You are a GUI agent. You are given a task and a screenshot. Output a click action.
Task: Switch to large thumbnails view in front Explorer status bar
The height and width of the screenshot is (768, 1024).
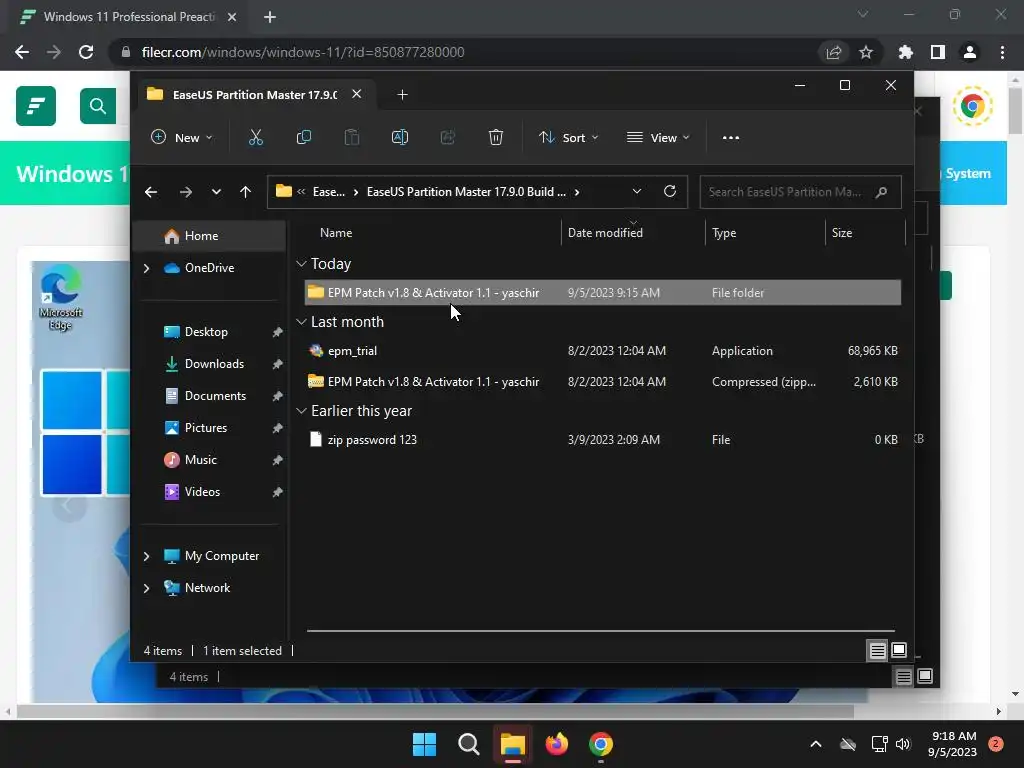coord(899,650)
